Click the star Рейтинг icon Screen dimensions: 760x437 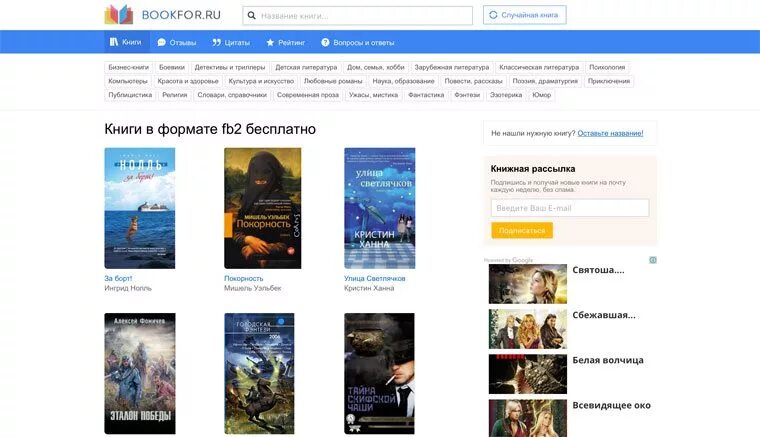pyautogui.click(x=270, y=43)
